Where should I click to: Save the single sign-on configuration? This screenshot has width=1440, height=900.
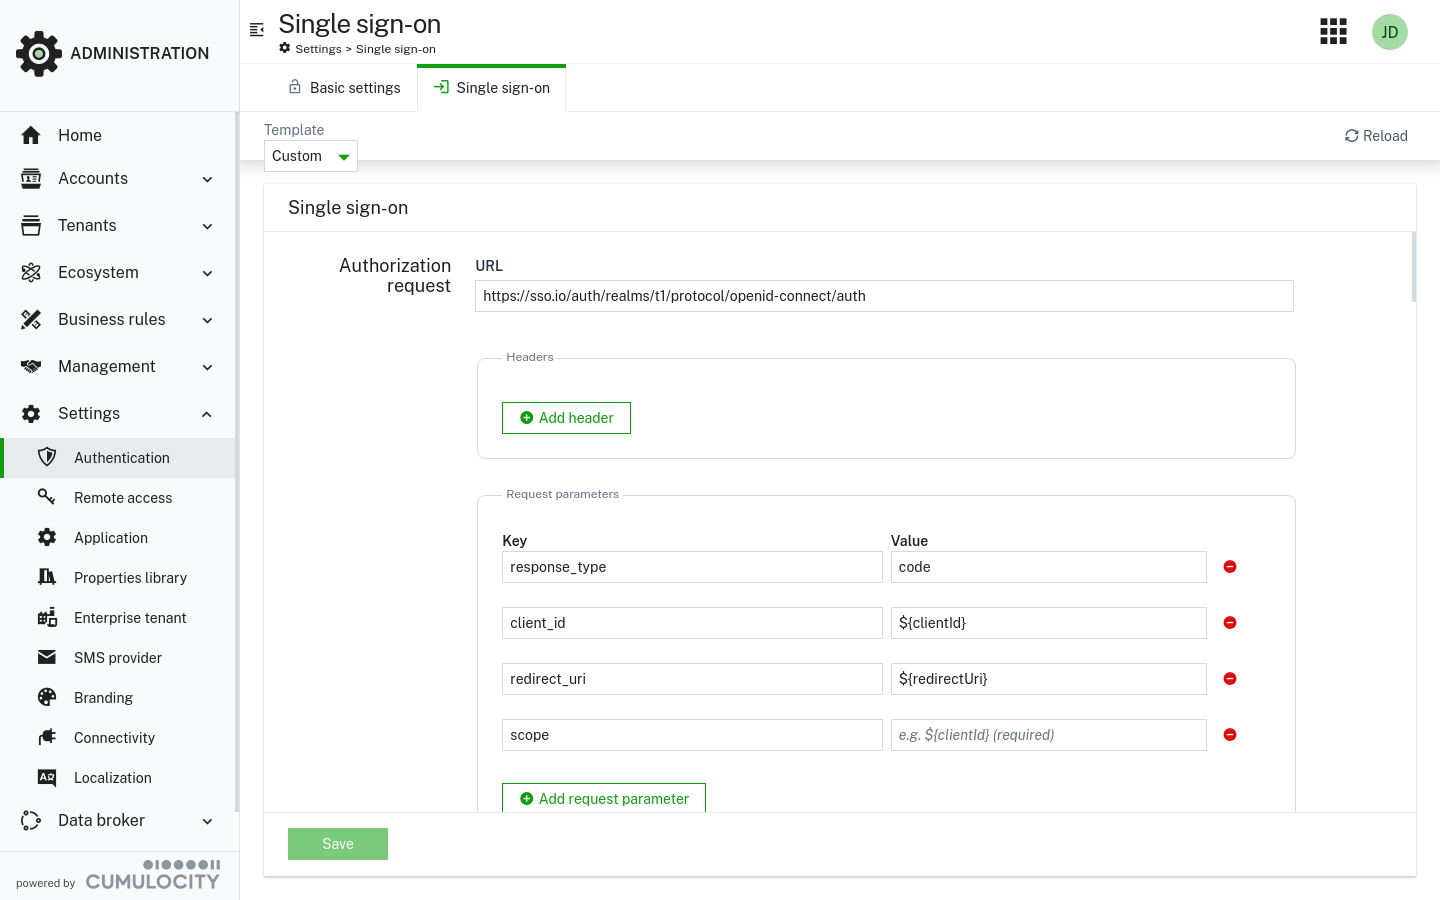click(x=337, y=843)
